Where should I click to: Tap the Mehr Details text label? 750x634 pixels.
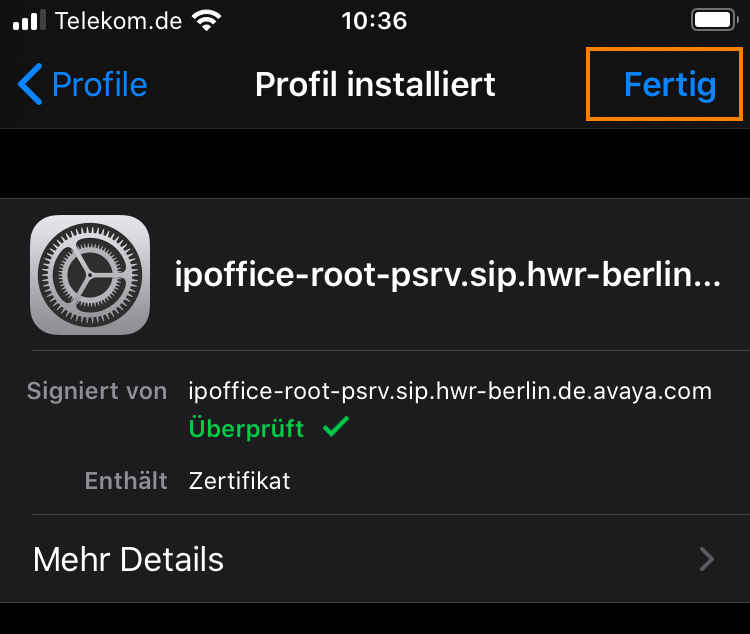click(x=128, y=559)
